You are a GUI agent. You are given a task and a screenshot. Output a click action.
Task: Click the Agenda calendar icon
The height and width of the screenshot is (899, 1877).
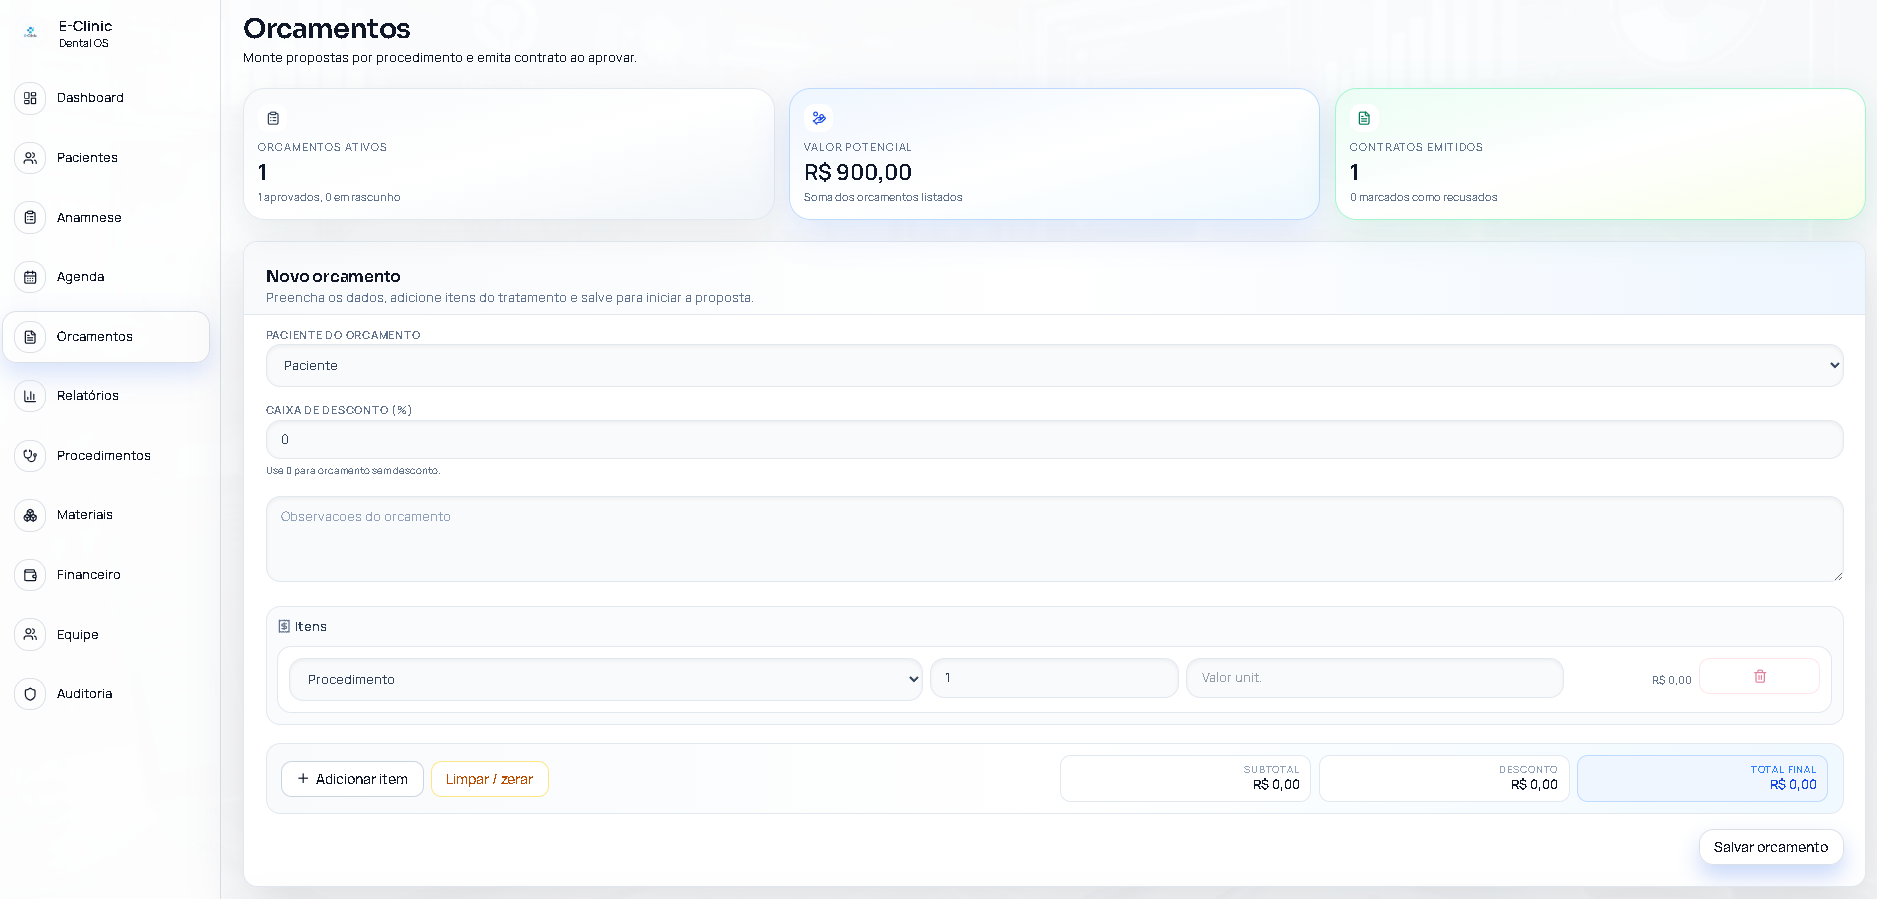30,277
